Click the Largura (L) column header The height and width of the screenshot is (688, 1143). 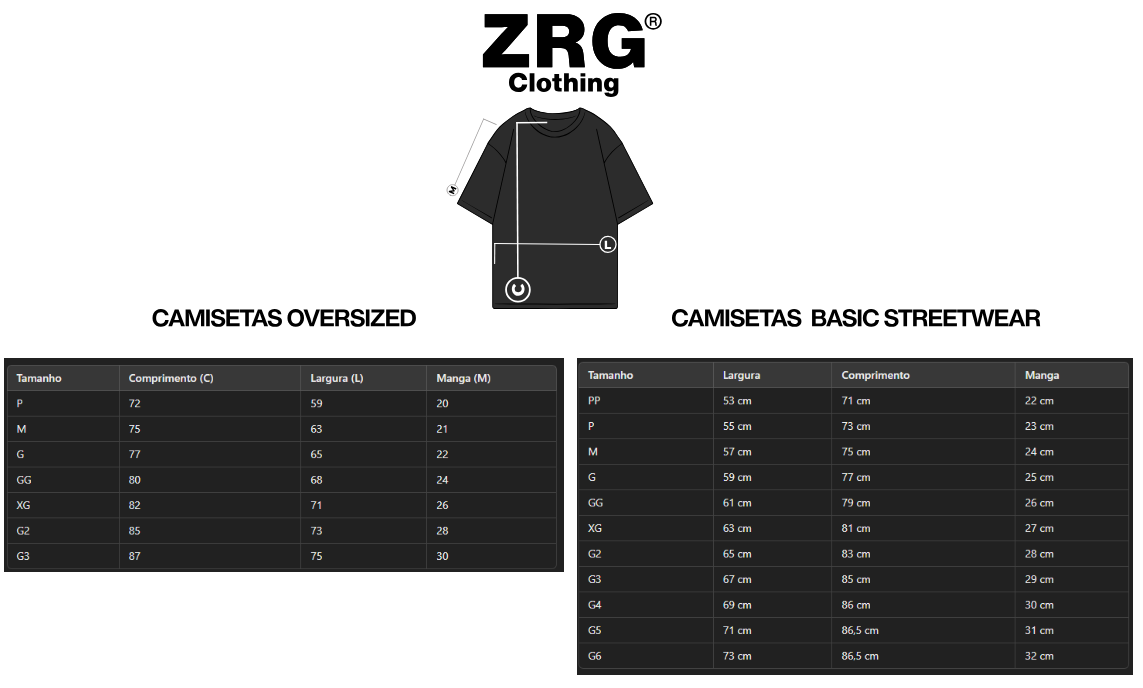coord(337,378)
